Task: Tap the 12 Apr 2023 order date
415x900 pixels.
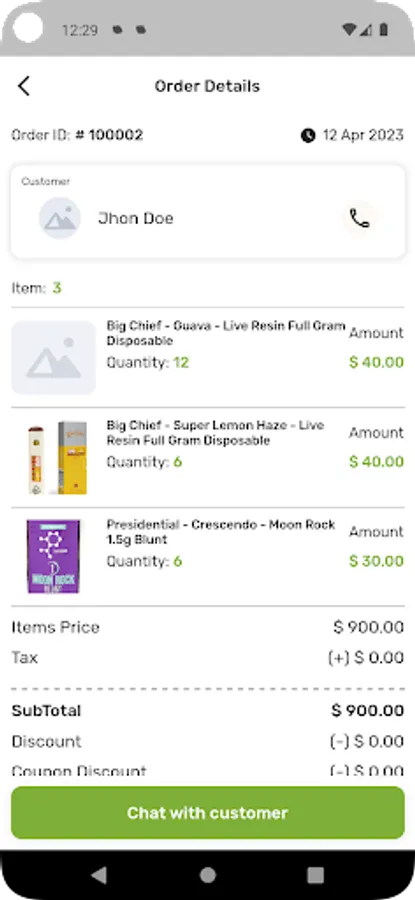Action: pyautogui.click(x=363, y=135)
